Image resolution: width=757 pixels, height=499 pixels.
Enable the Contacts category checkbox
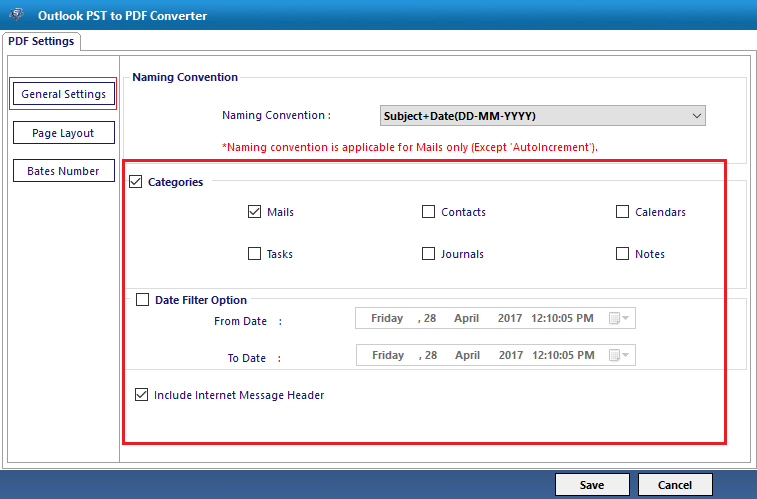(x=428, y=211)
